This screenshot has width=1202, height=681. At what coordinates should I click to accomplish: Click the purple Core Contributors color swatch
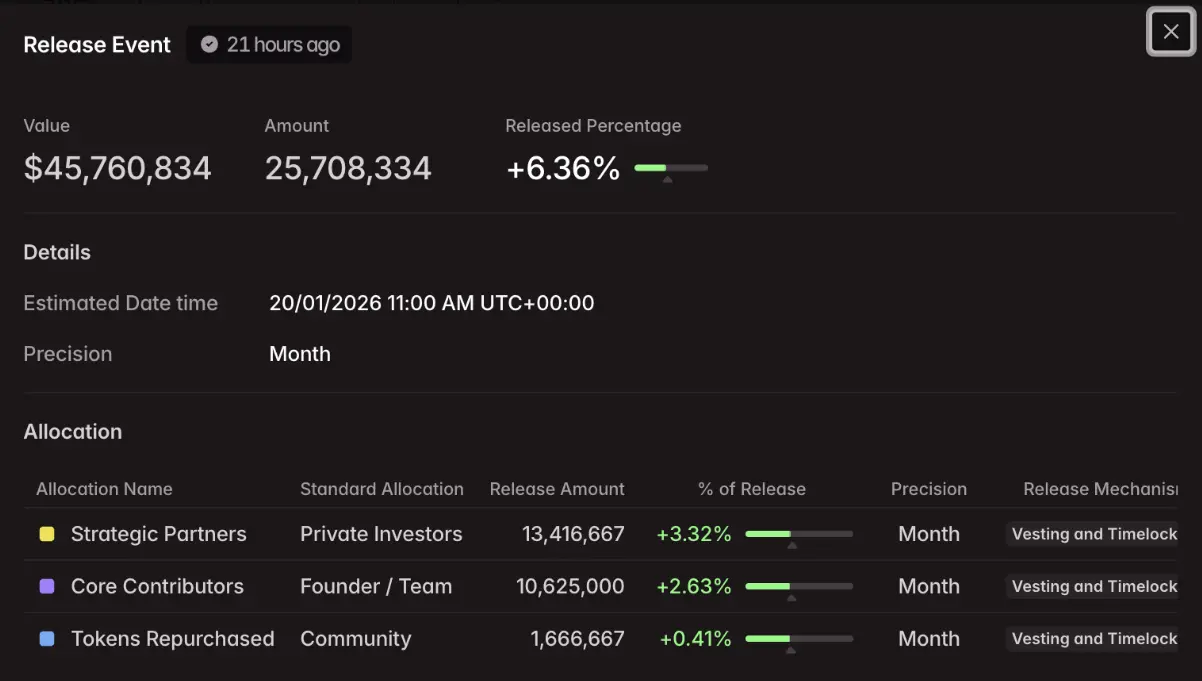[x=47, y=587]
